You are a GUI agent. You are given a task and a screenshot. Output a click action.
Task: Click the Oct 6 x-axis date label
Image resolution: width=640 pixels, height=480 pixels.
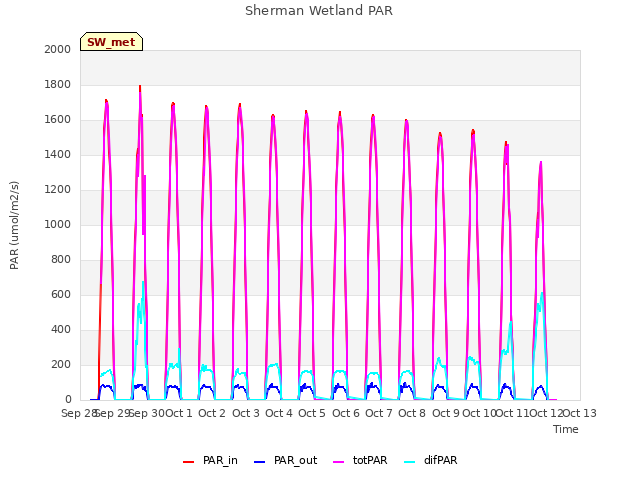tap(346, 413)
